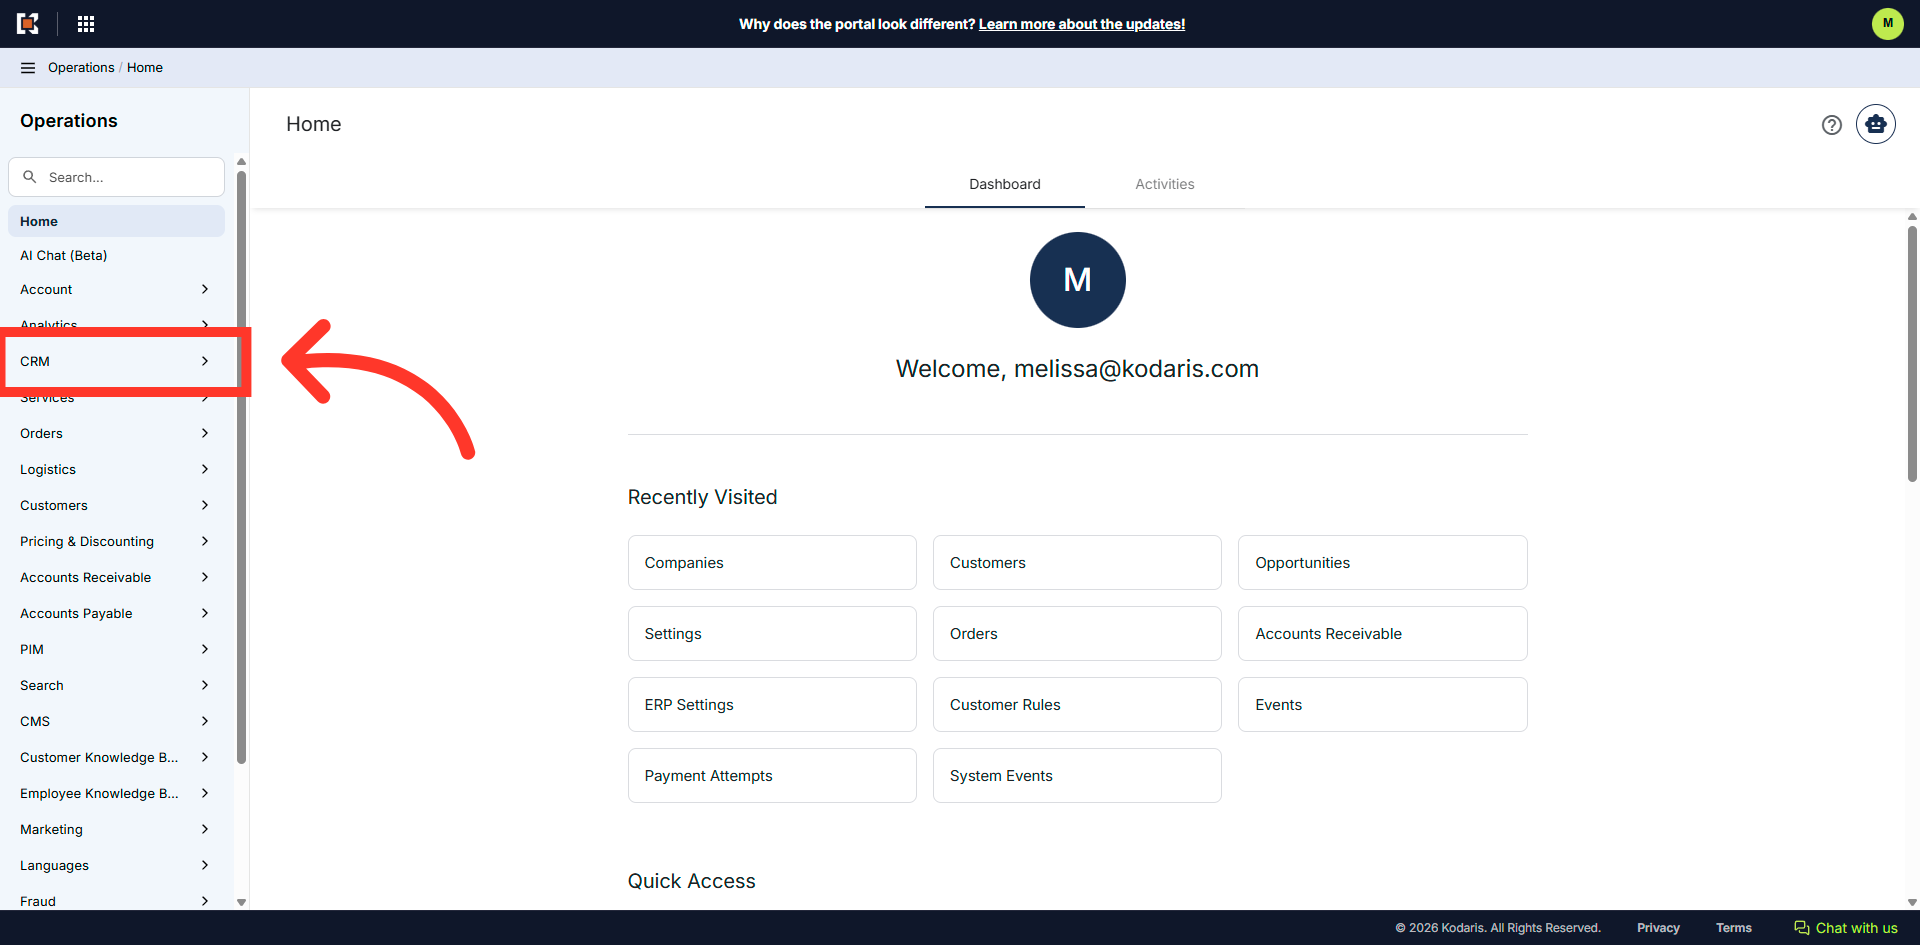Expand the Orders menu chevron
The image size is (1920, 945).
[205, 433]
